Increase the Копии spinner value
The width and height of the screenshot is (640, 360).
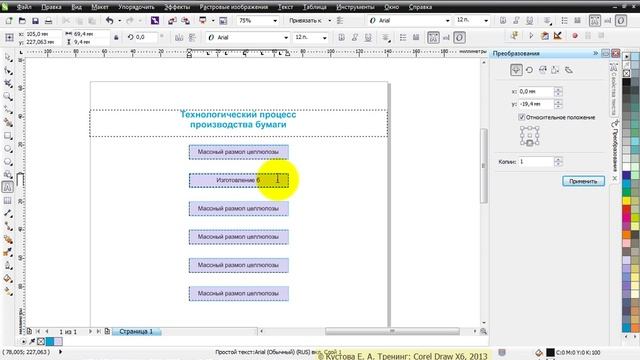[x=558, y=159]
